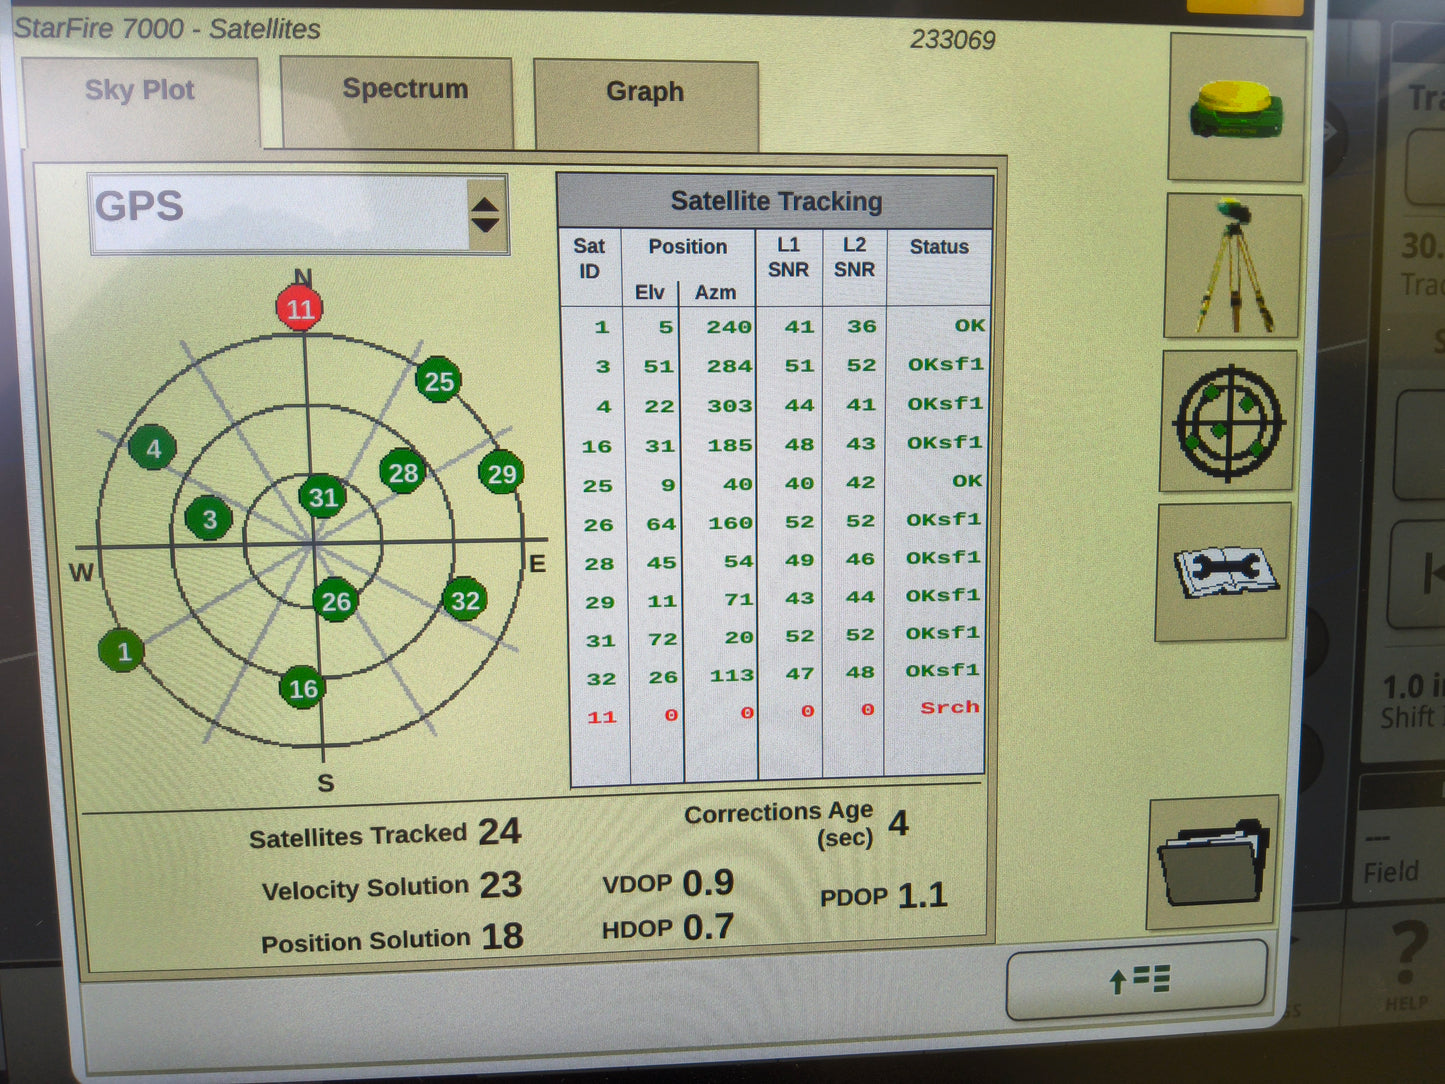
Task: Click the red Srch status cell
Action: click(950, 707)
